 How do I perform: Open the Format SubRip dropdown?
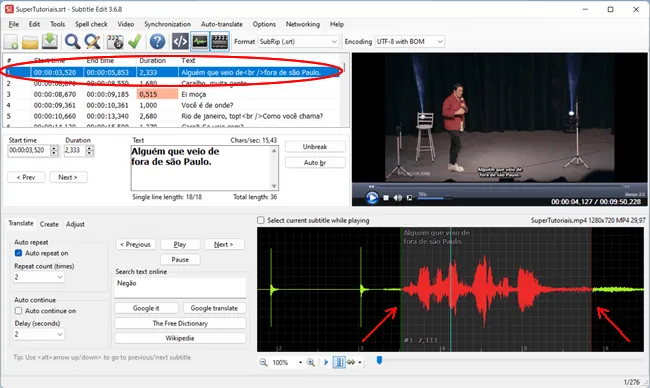click(x=298, y=41)
